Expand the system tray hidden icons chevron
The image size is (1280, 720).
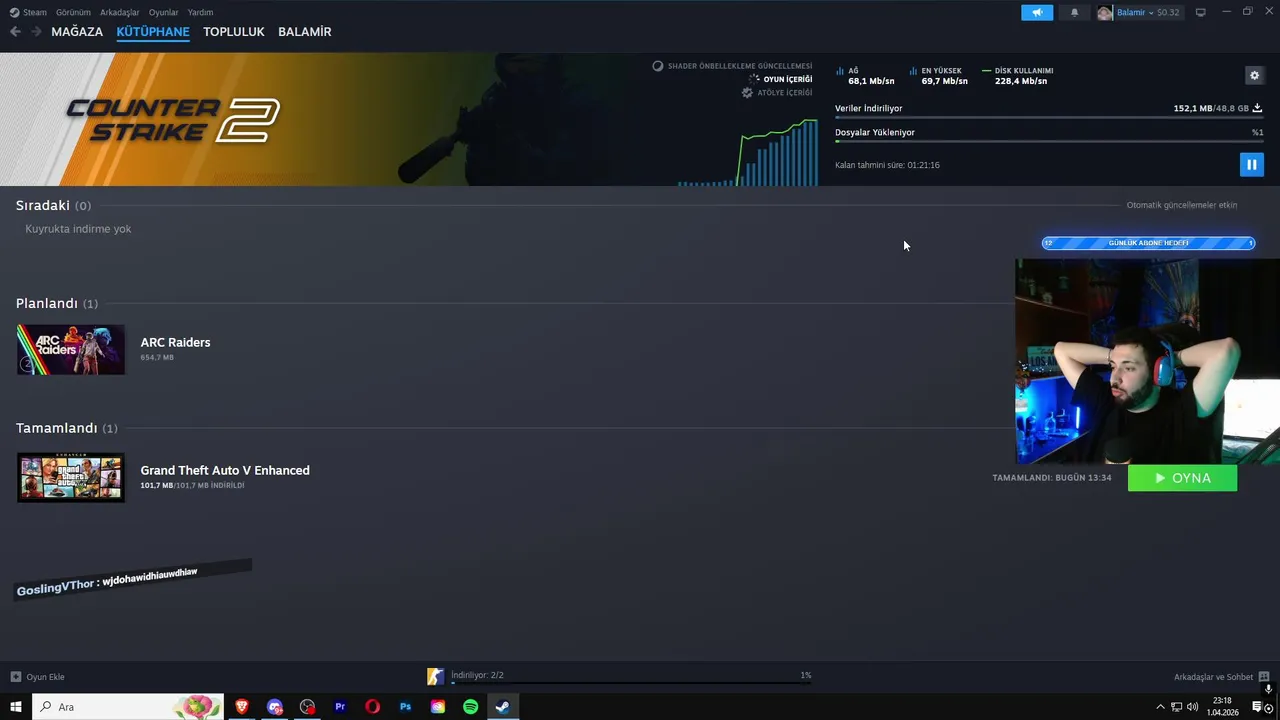tap(1160, 707)
